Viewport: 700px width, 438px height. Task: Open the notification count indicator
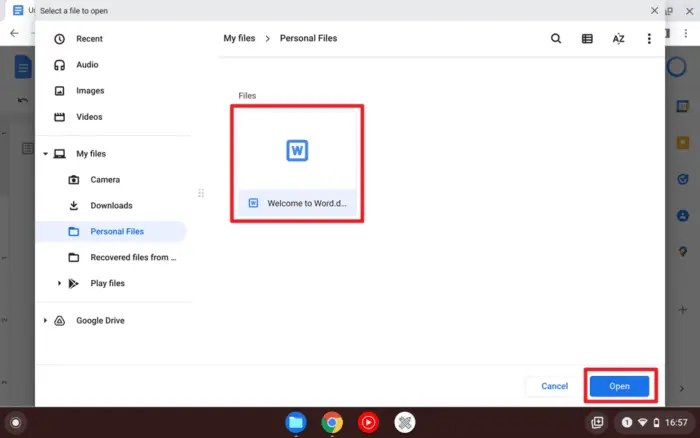point(627,422)
